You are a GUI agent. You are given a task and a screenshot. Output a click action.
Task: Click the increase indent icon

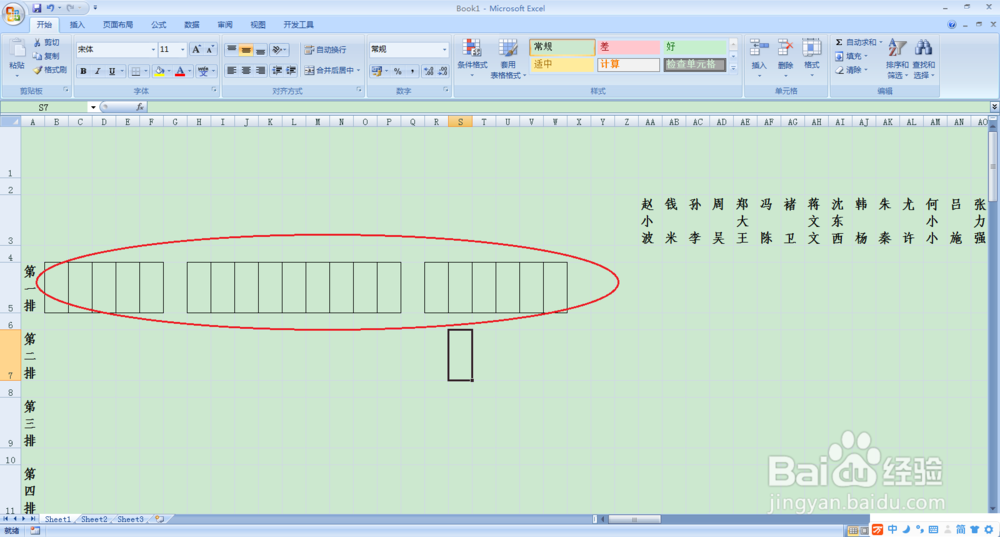tap(291, 70)
